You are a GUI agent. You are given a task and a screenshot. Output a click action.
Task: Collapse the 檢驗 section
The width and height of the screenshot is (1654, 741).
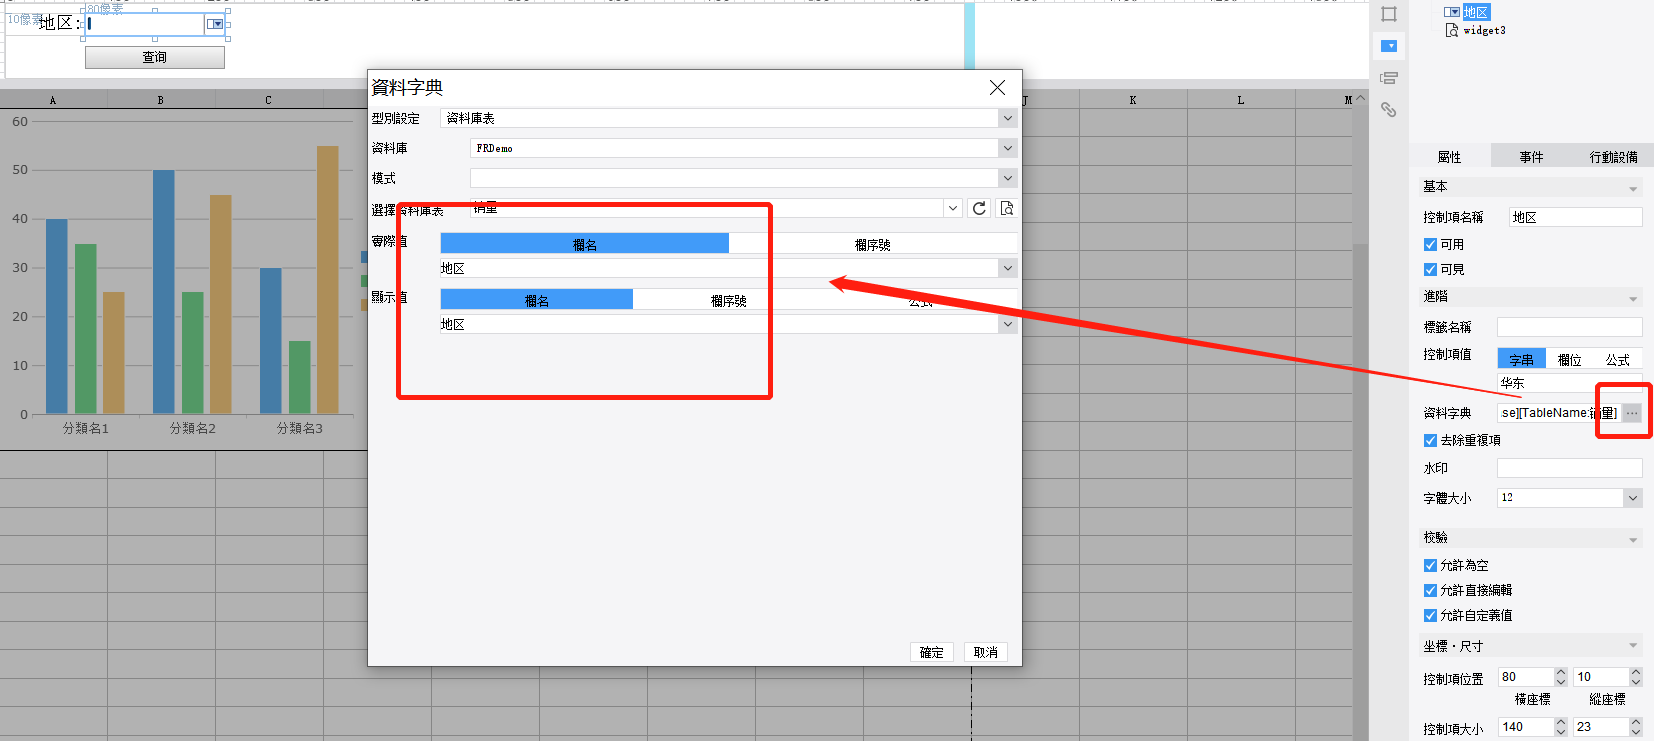click(x=1633, y=539)
